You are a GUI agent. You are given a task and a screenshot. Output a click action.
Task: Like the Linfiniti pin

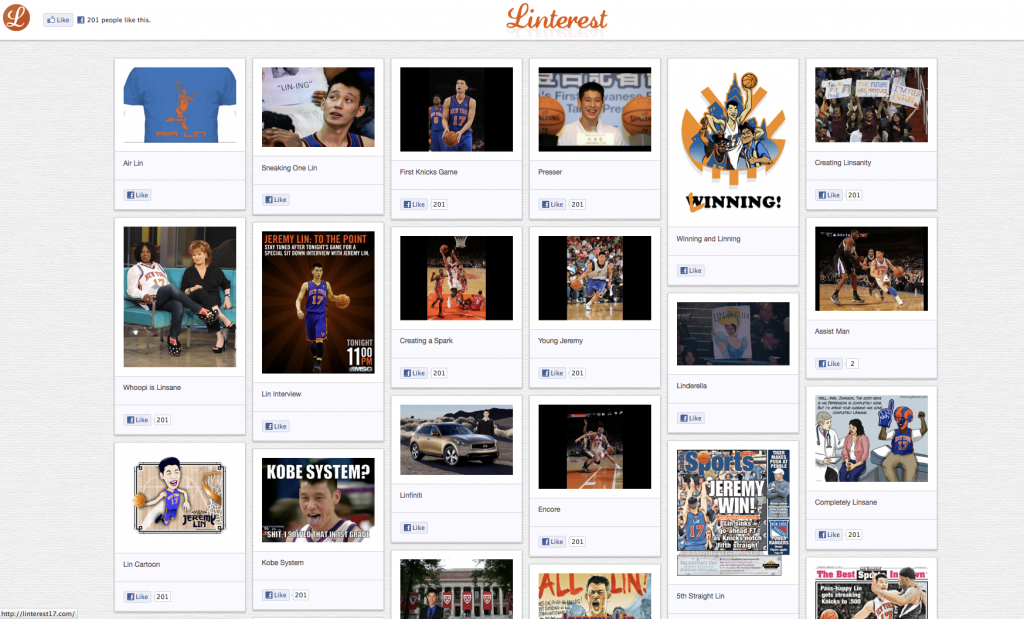(x=414, y=528)
